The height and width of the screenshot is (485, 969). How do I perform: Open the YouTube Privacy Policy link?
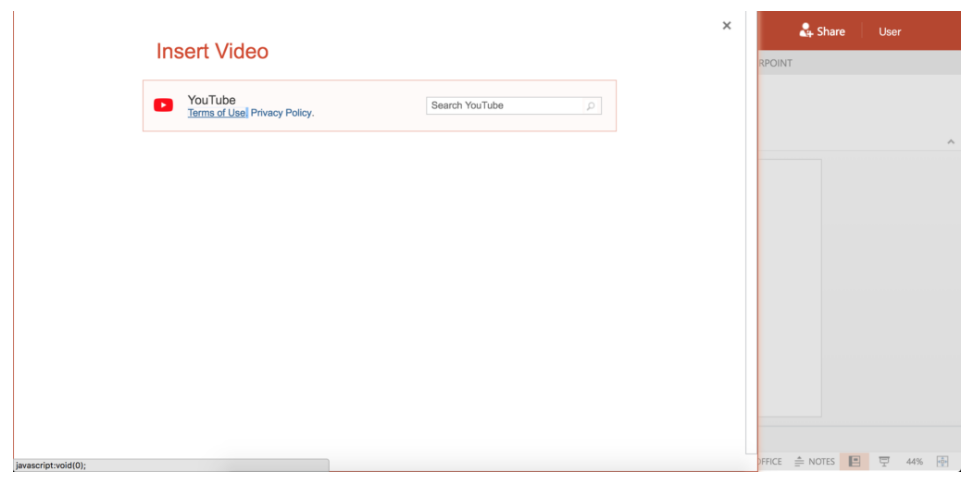[x=281, y=113]
